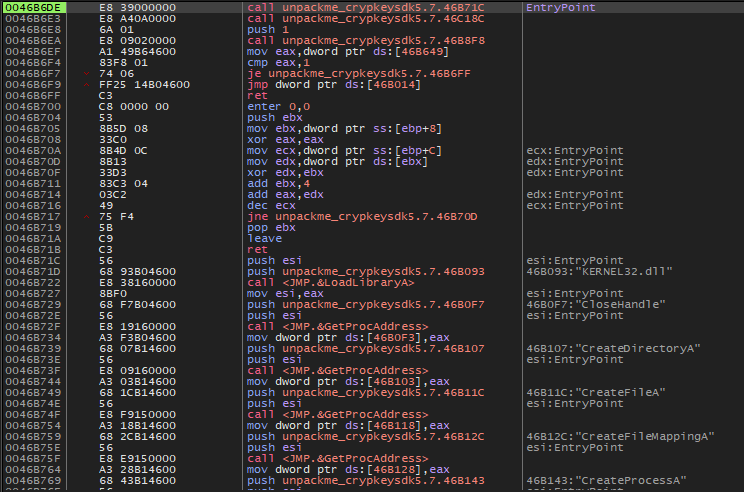Click the xor edx,ebx instruction

(x=285, y=172)
